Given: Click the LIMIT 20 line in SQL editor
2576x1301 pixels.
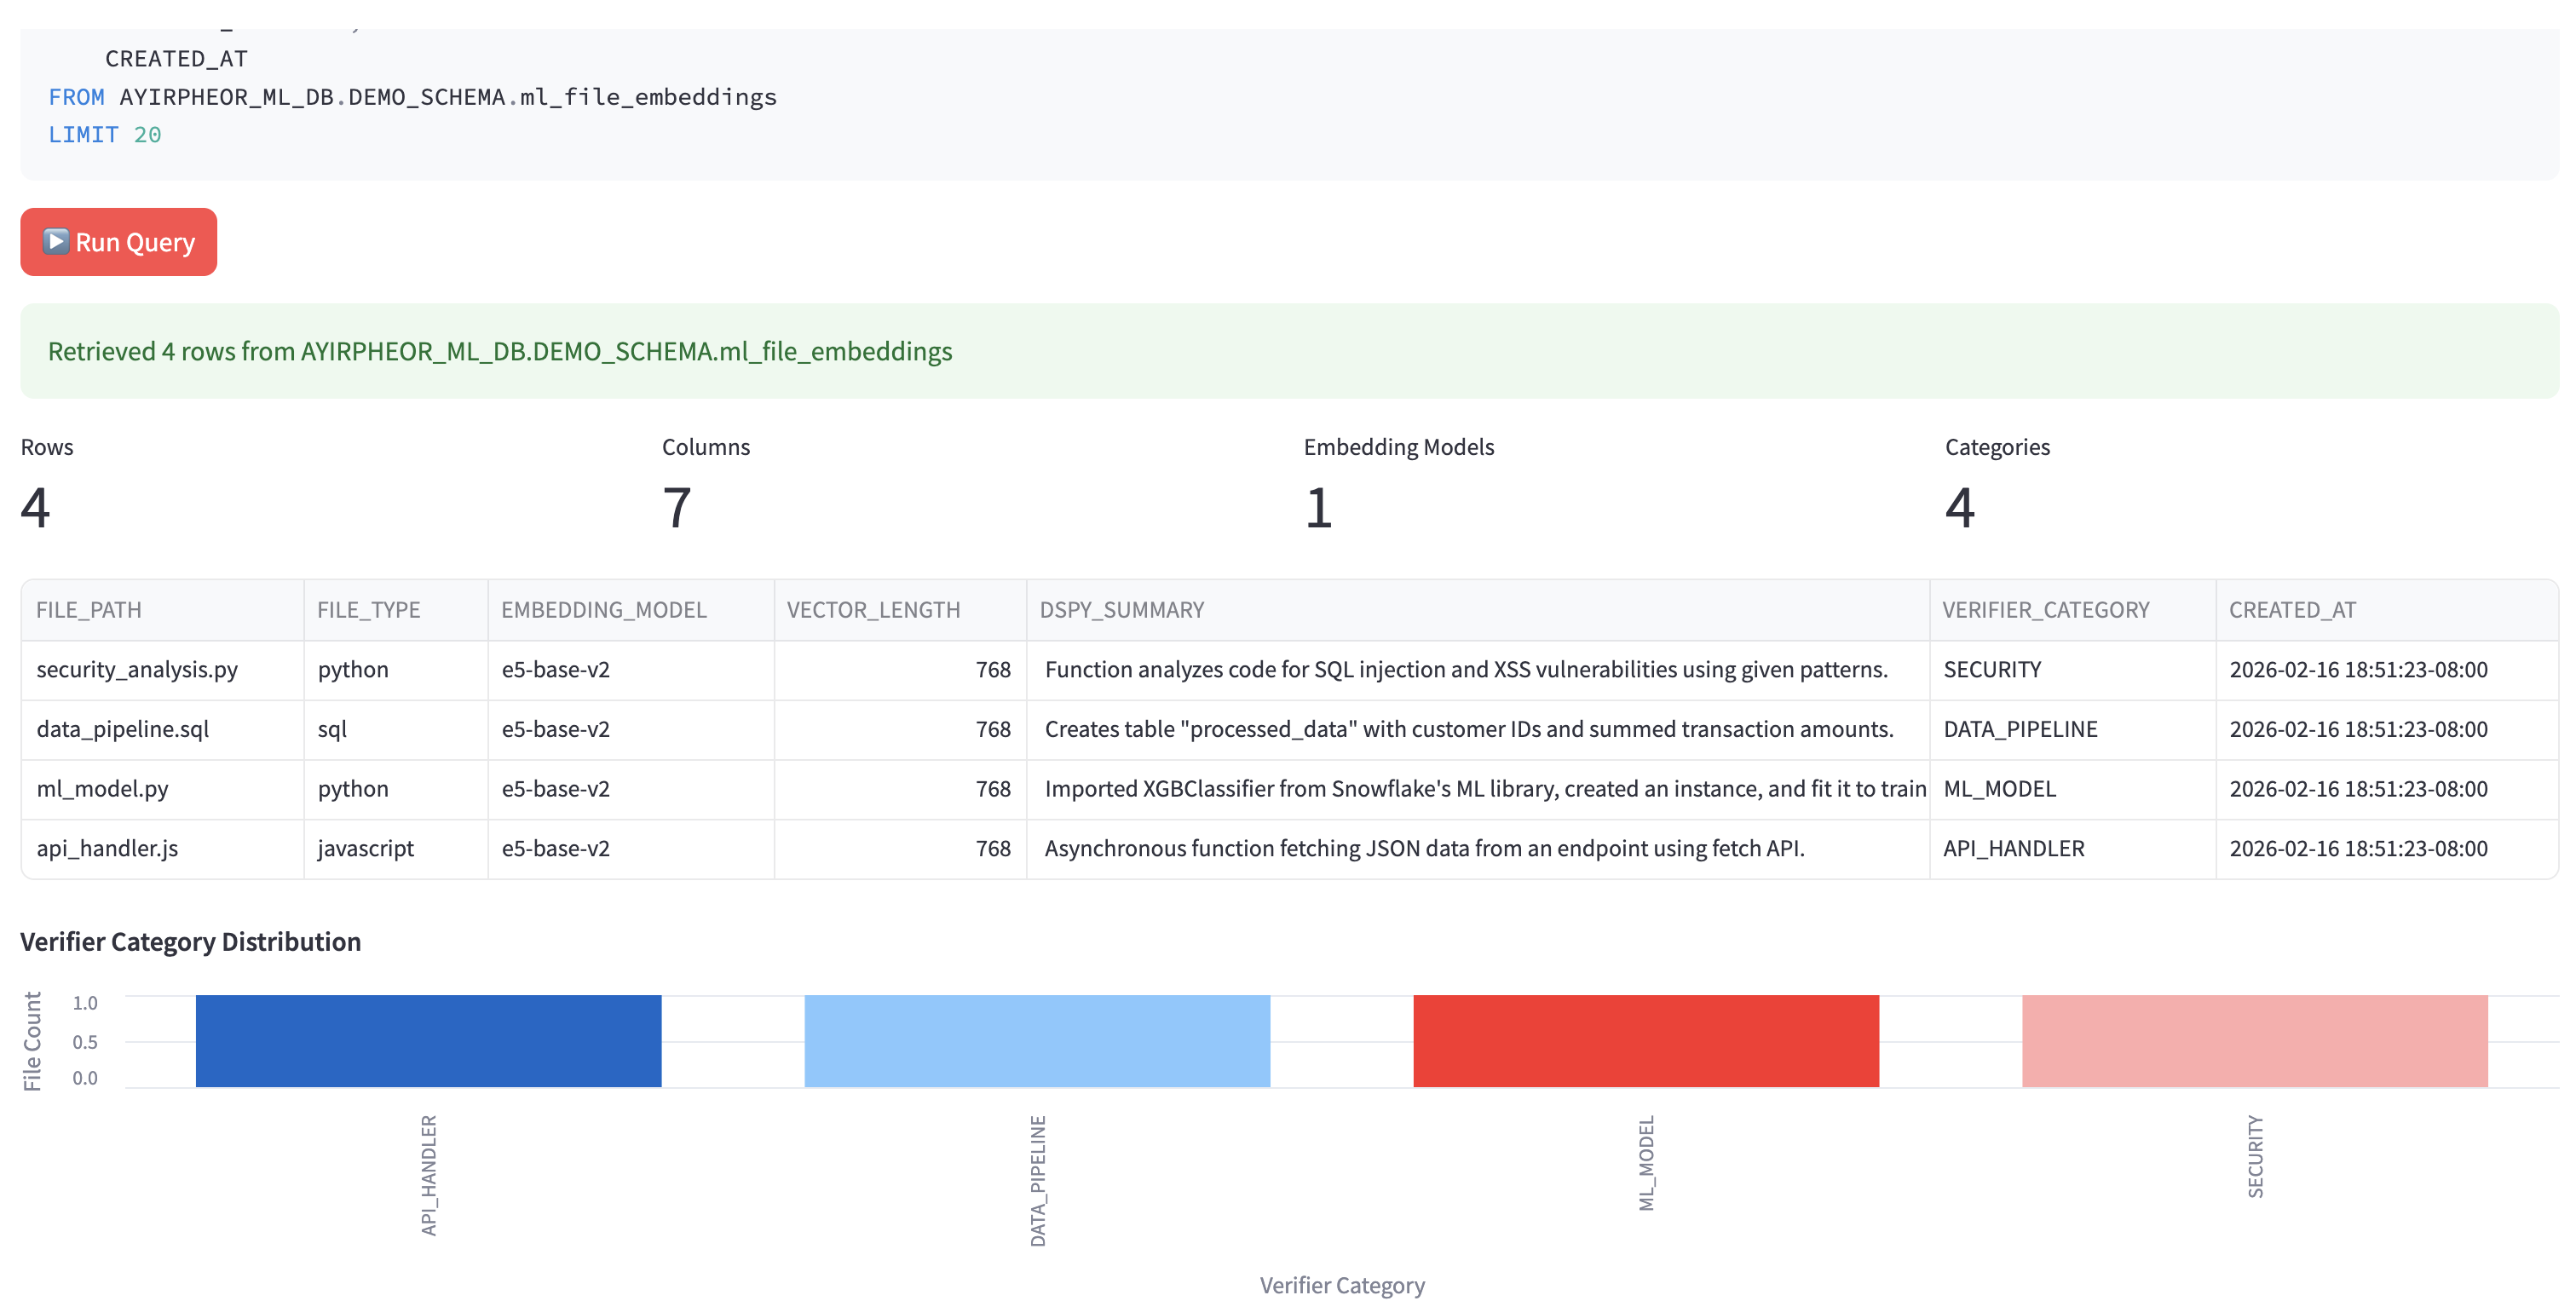Looking at the screenshot, I should coord(104,134).
